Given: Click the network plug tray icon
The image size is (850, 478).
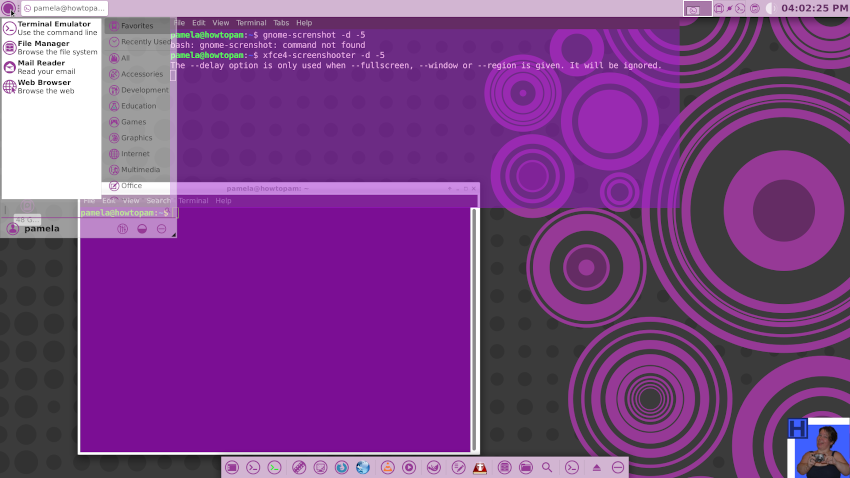Looking at the screenshot, I should [x=730, y=8].
